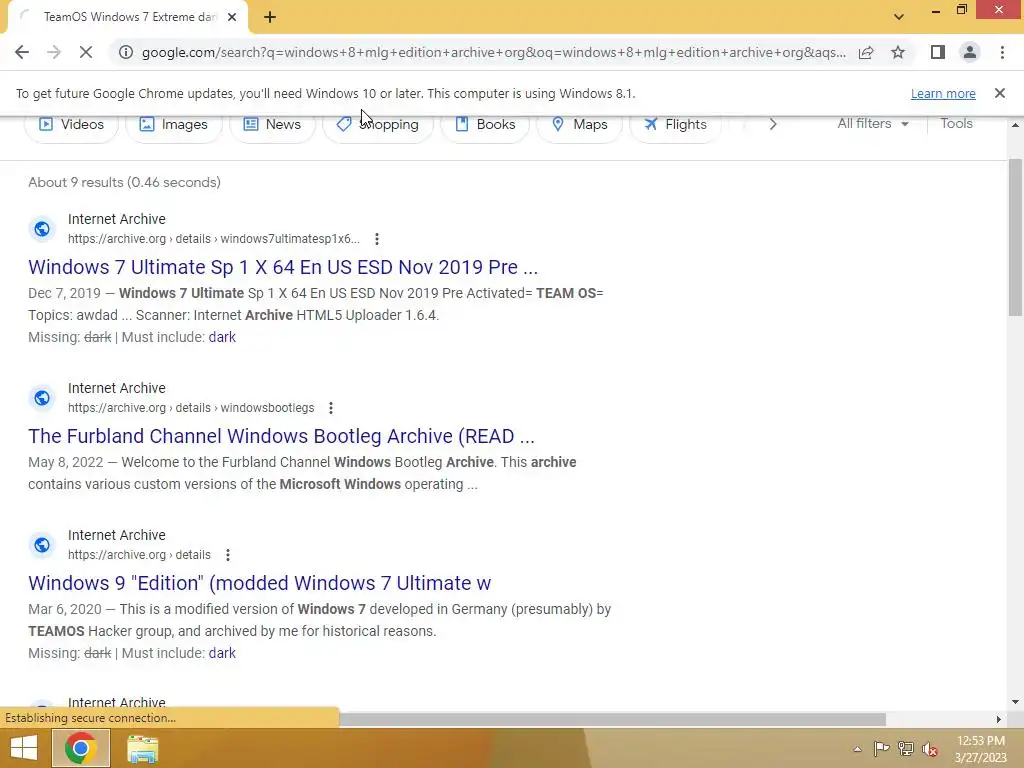Click the horizontal scrollbar thumb
Viewport: 1024px width, 768px height.
[x=612, y=719]
